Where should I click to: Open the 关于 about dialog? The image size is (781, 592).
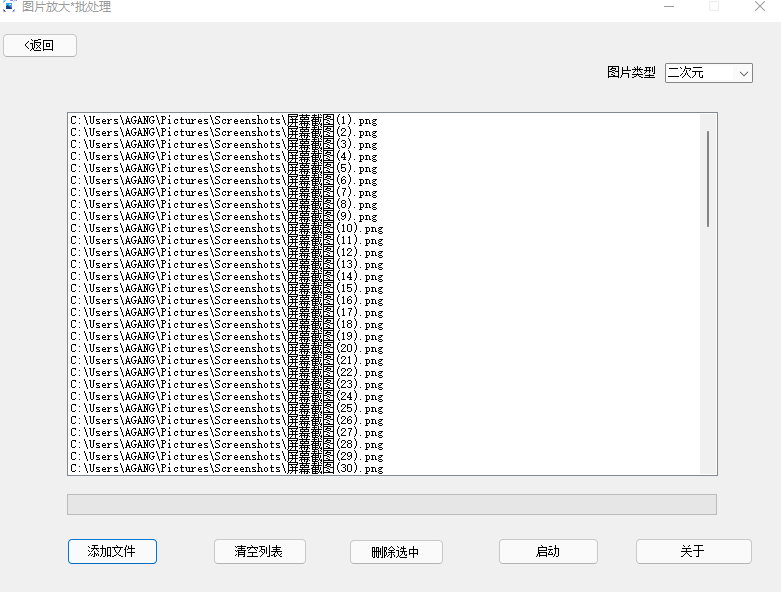coord(693,551)
